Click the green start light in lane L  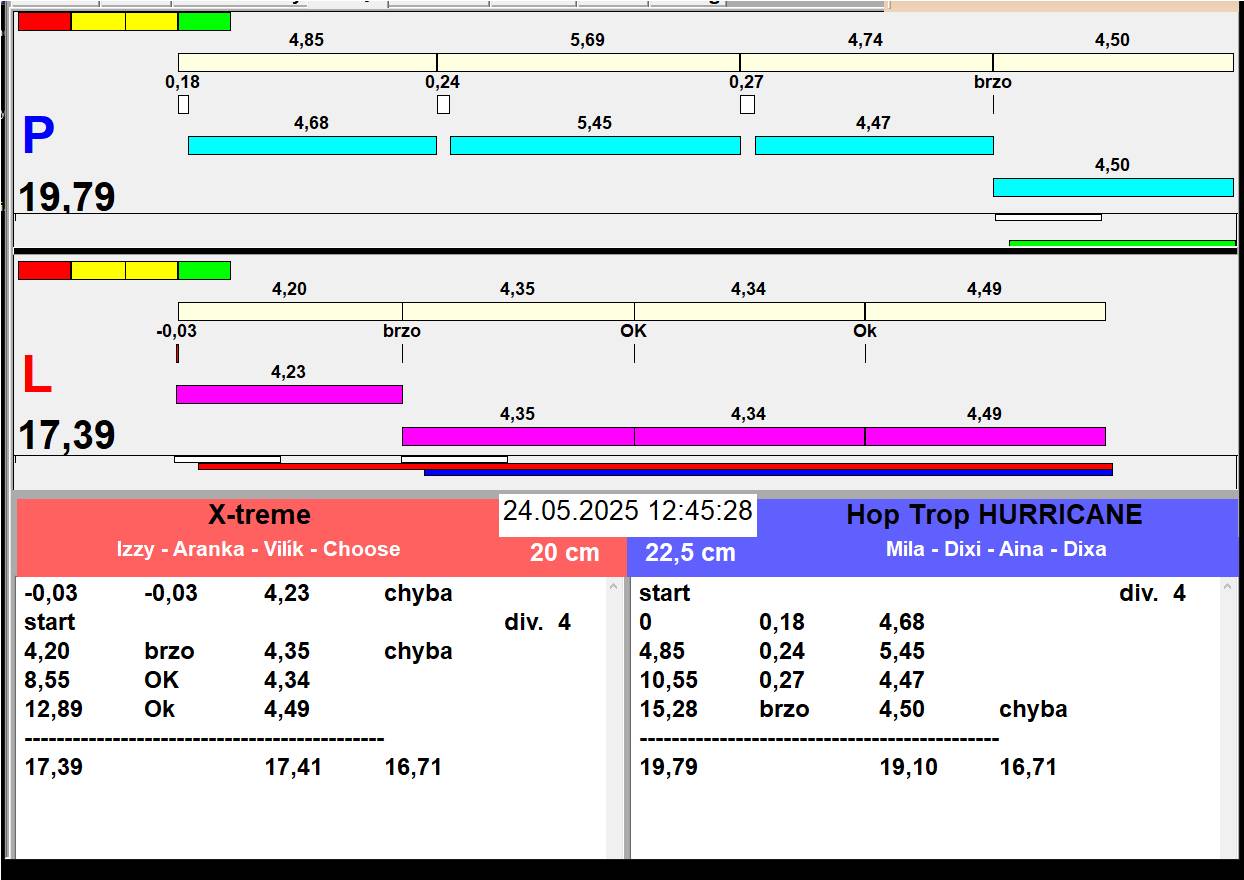(x=204, y=270)
